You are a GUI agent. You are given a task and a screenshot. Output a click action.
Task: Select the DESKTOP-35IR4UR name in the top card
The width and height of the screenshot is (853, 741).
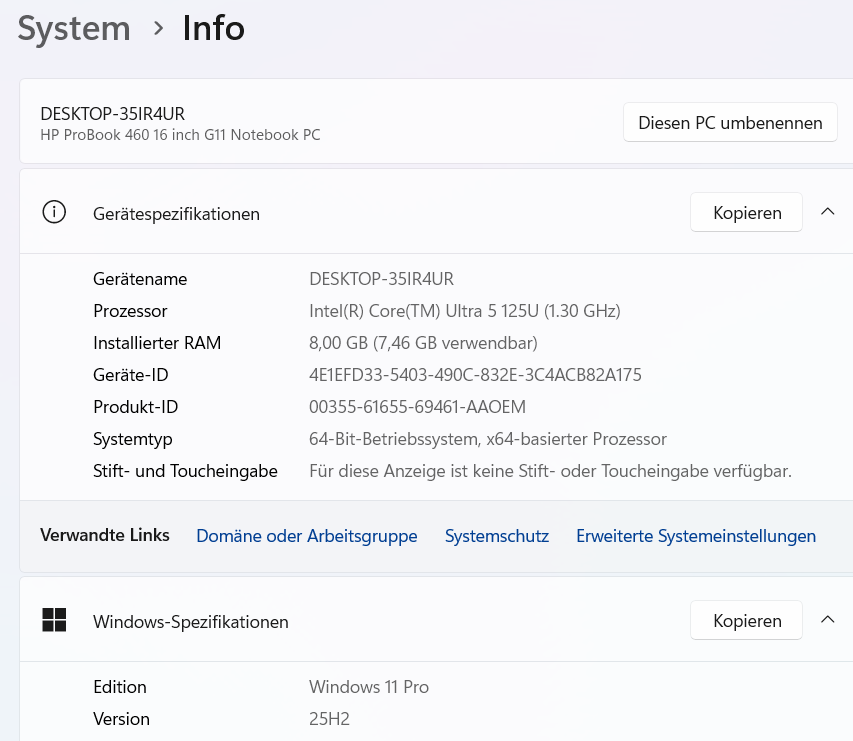[x=113, y=114]
